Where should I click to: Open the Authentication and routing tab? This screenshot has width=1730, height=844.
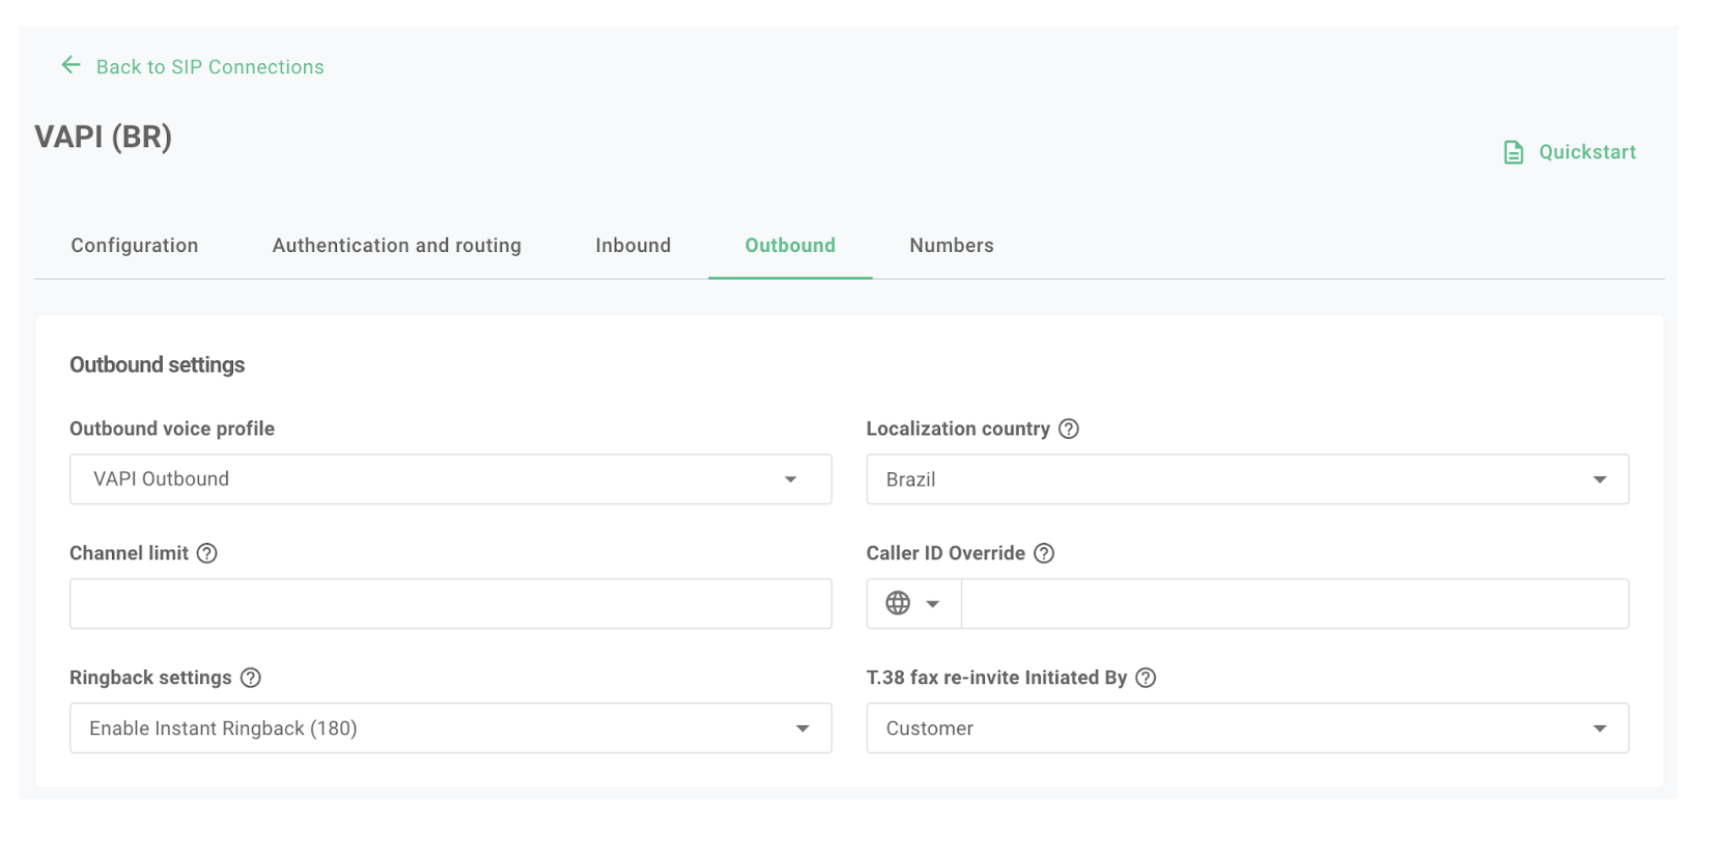(x=396, y=246)
